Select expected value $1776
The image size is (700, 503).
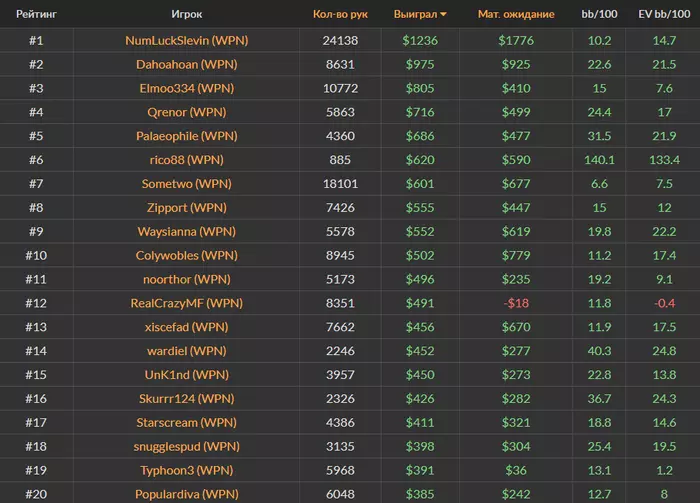click(x=516, y=41)
